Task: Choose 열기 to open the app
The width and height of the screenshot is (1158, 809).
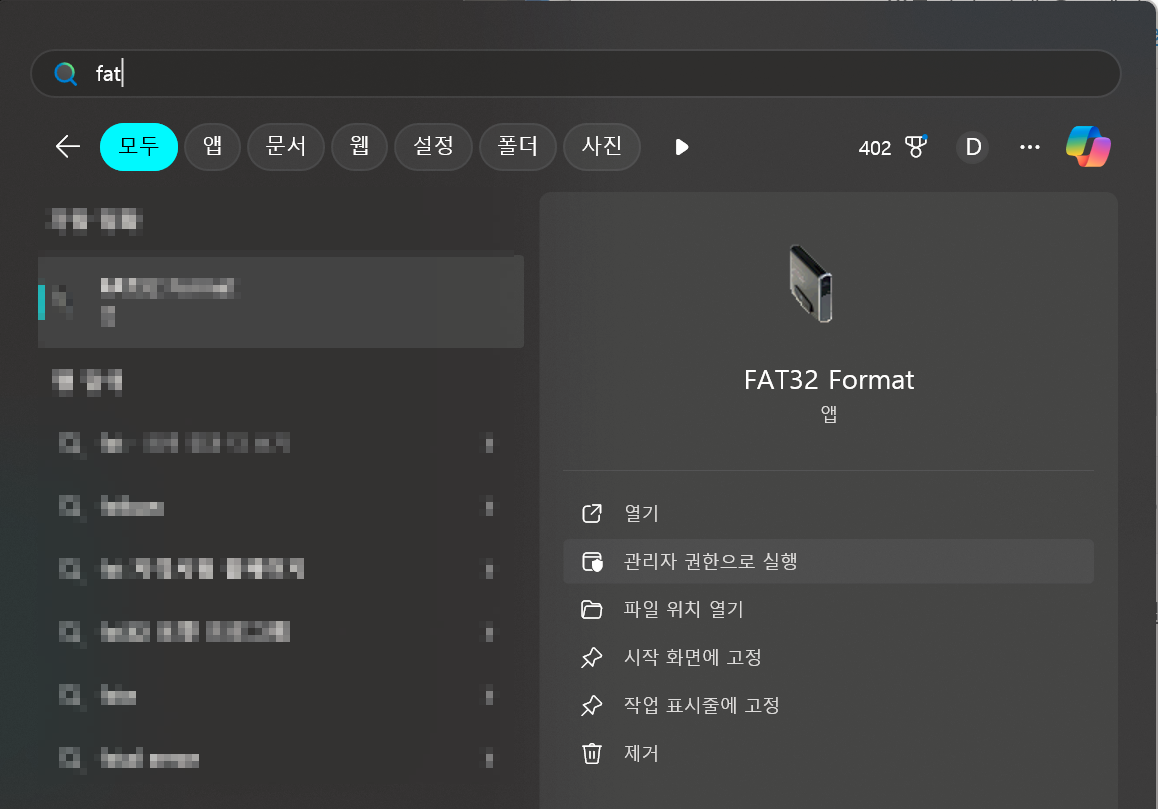Action: [x=828, y=513]
